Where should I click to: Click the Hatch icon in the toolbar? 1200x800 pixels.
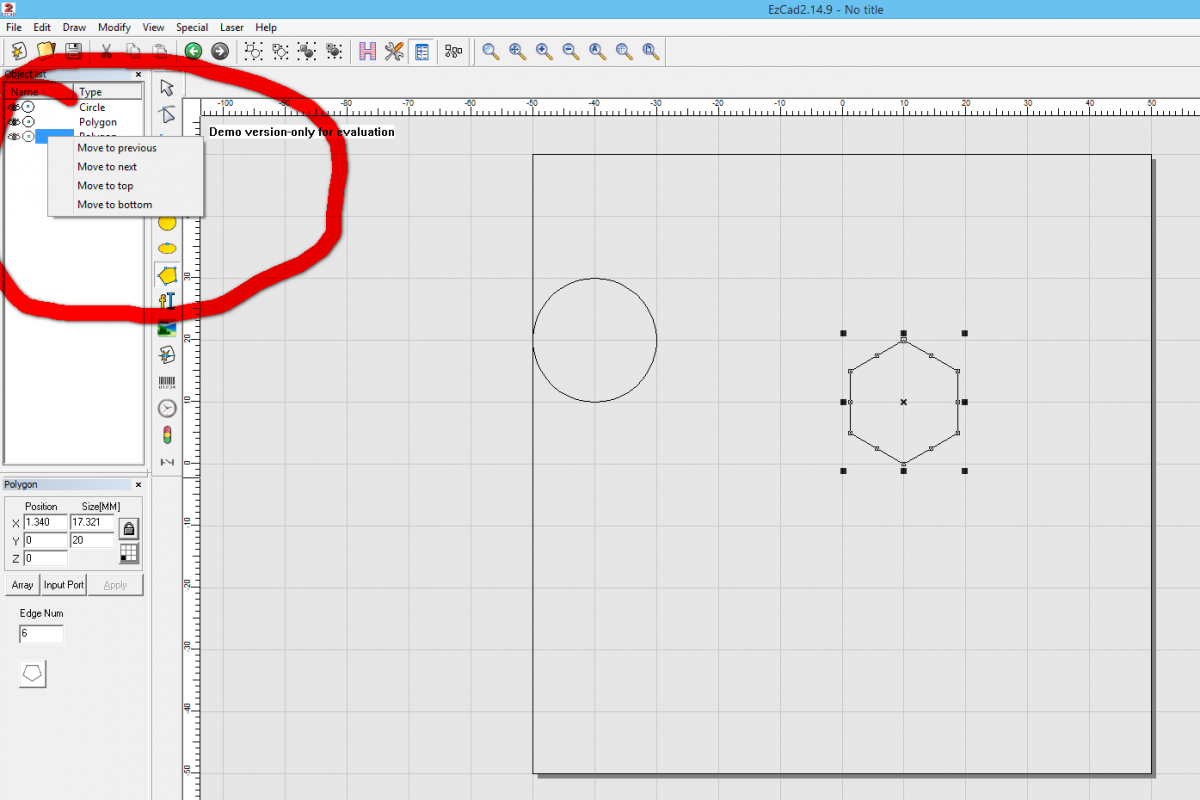pos(367,51)
